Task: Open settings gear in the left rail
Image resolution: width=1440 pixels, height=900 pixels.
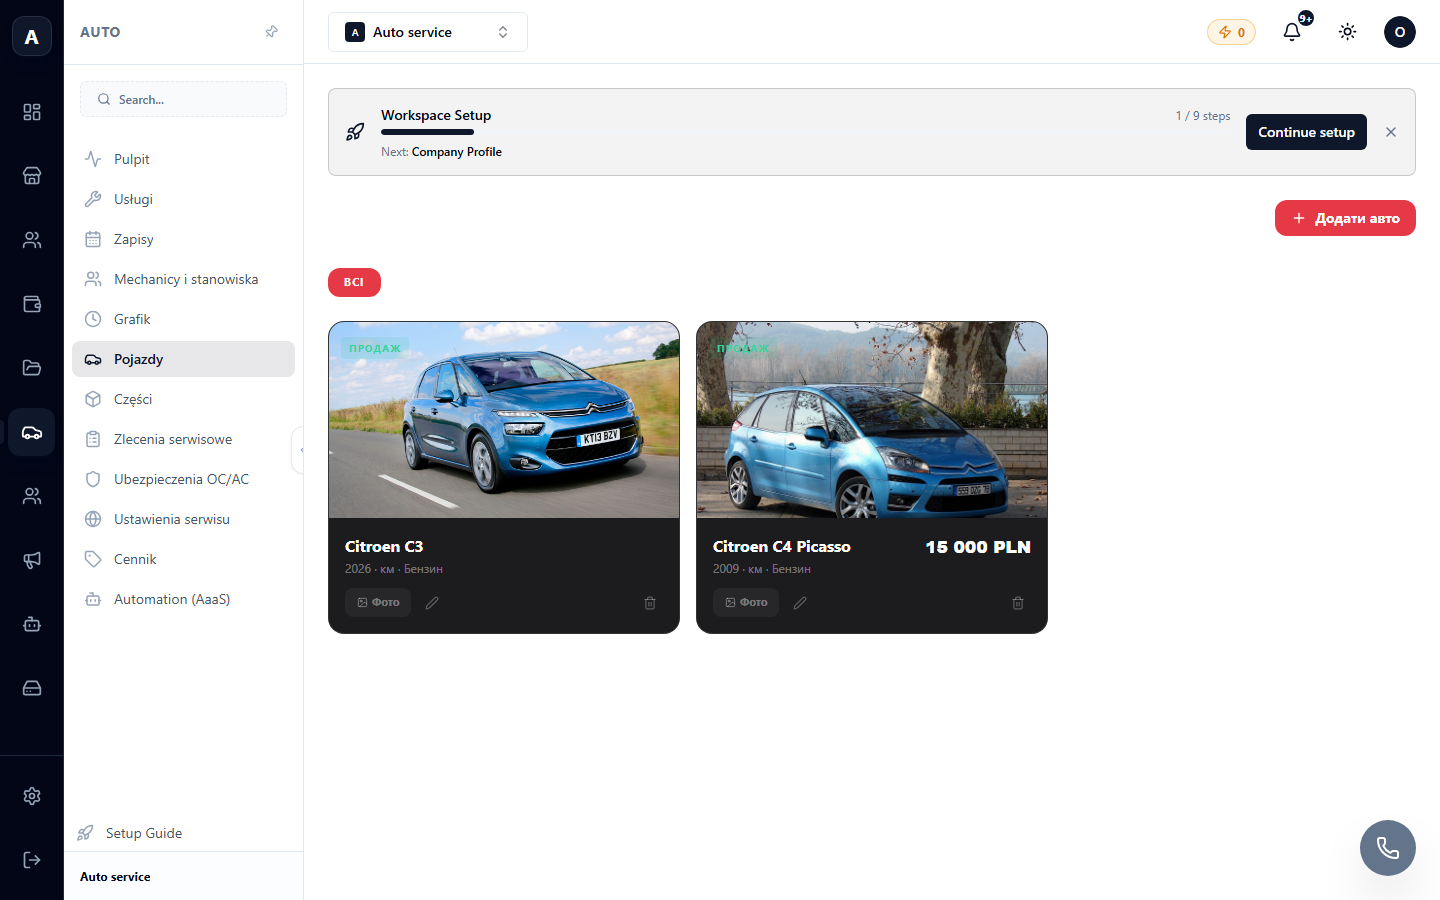Action: (x=32, y=796)
